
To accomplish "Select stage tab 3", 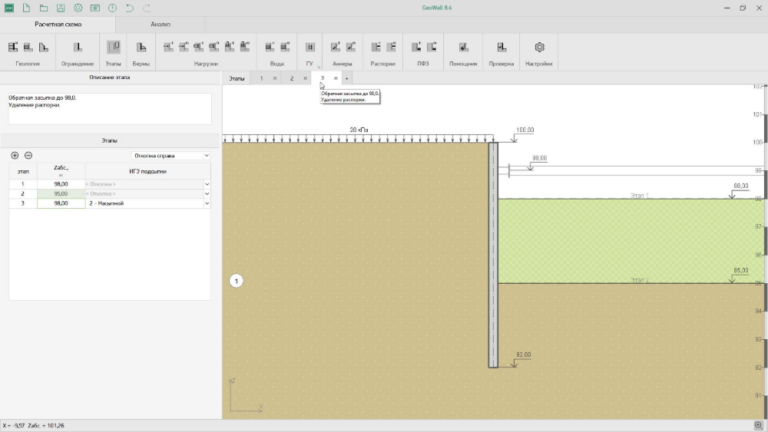I will 322,78.
